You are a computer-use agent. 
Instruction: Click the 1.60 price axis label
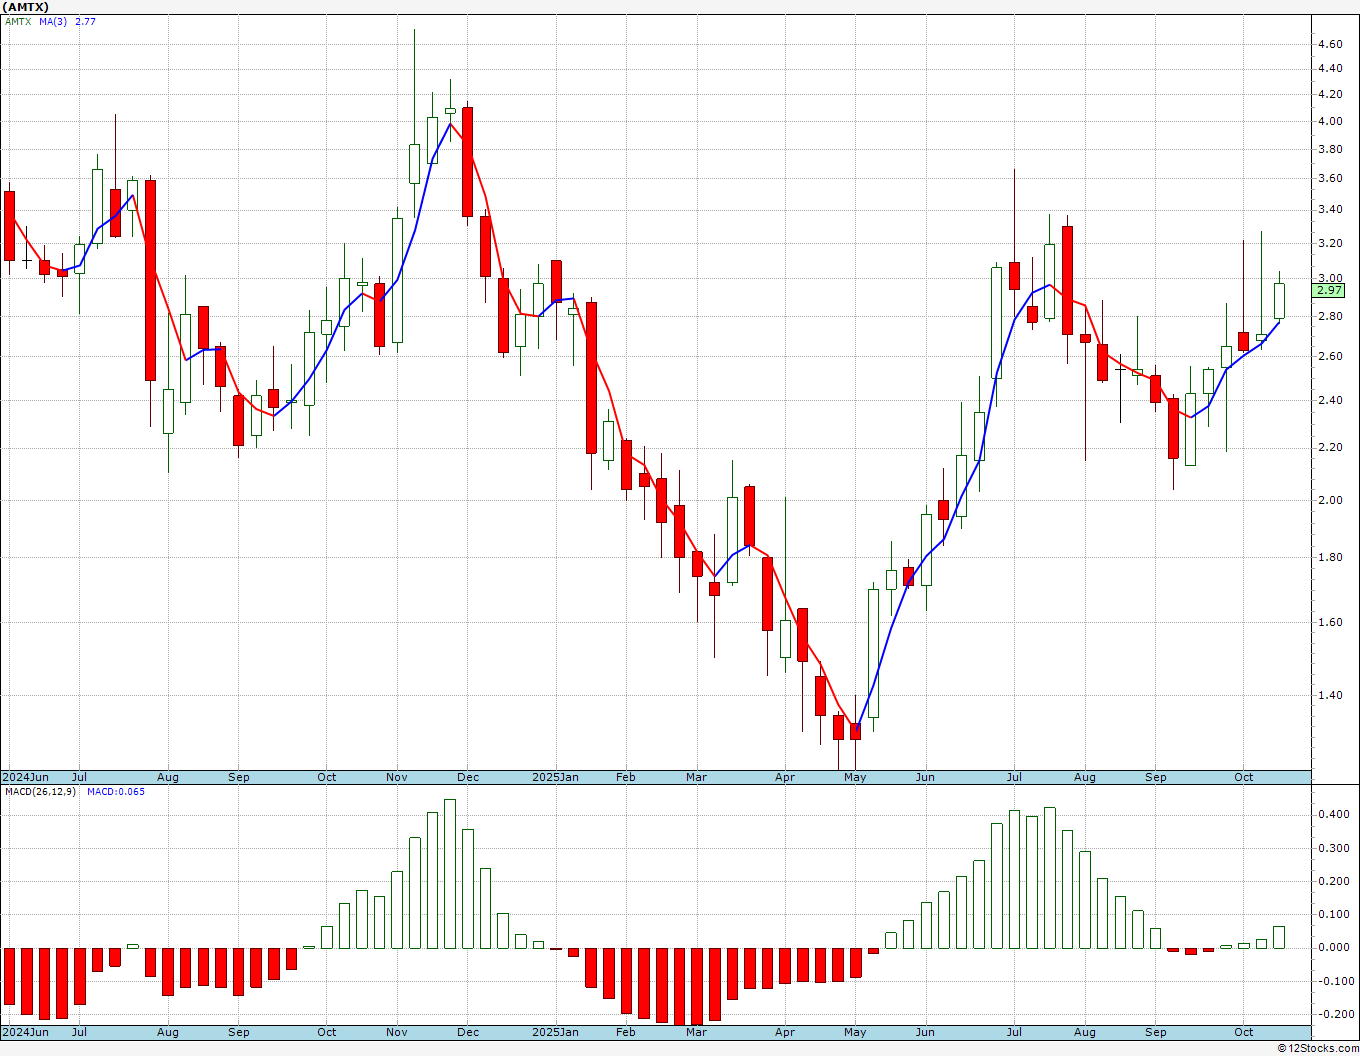coord(1330,623)
